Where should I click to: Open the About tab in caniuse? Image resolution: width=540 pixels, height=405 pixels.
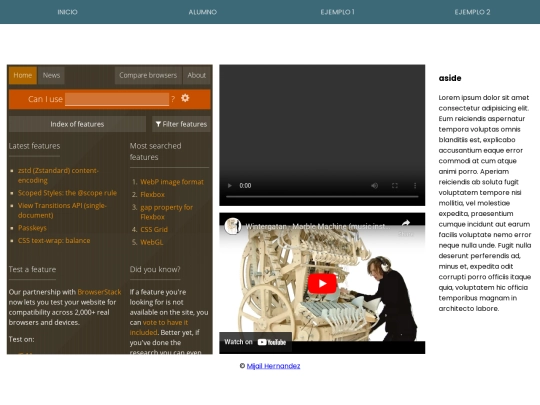[x=197, y=75]
